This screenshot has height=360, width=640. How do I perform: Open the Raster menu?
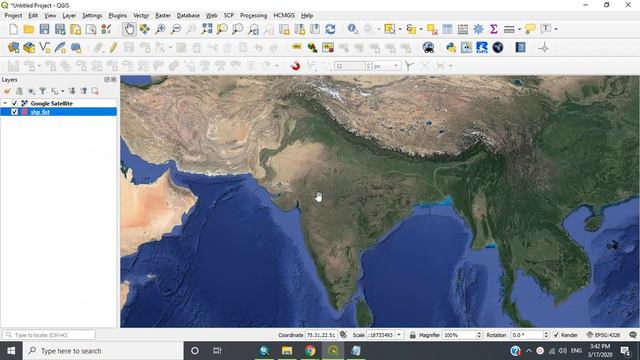[x=163, y=16]
